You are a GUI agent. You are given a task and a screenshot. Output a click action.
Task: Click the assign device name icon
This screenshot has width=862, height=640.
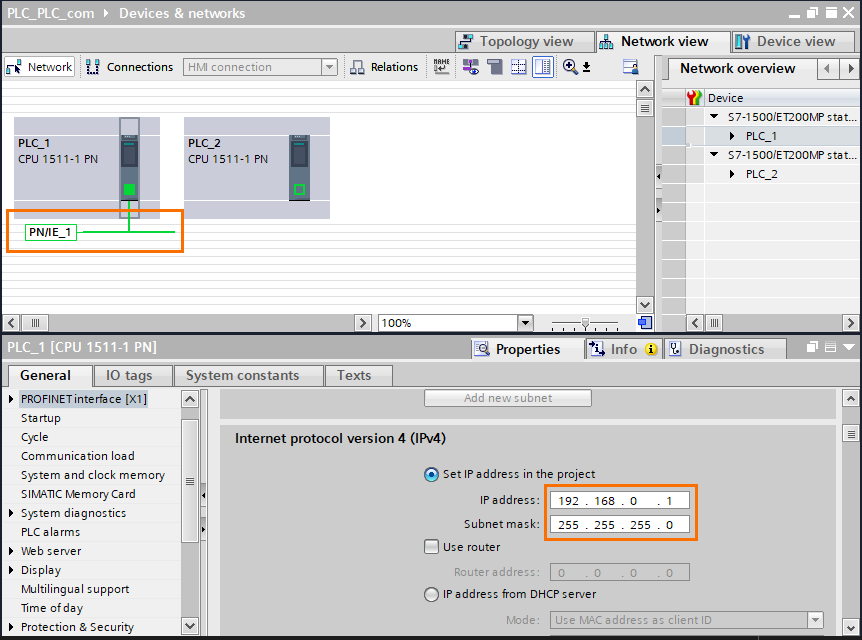click(x=441, y=67)
